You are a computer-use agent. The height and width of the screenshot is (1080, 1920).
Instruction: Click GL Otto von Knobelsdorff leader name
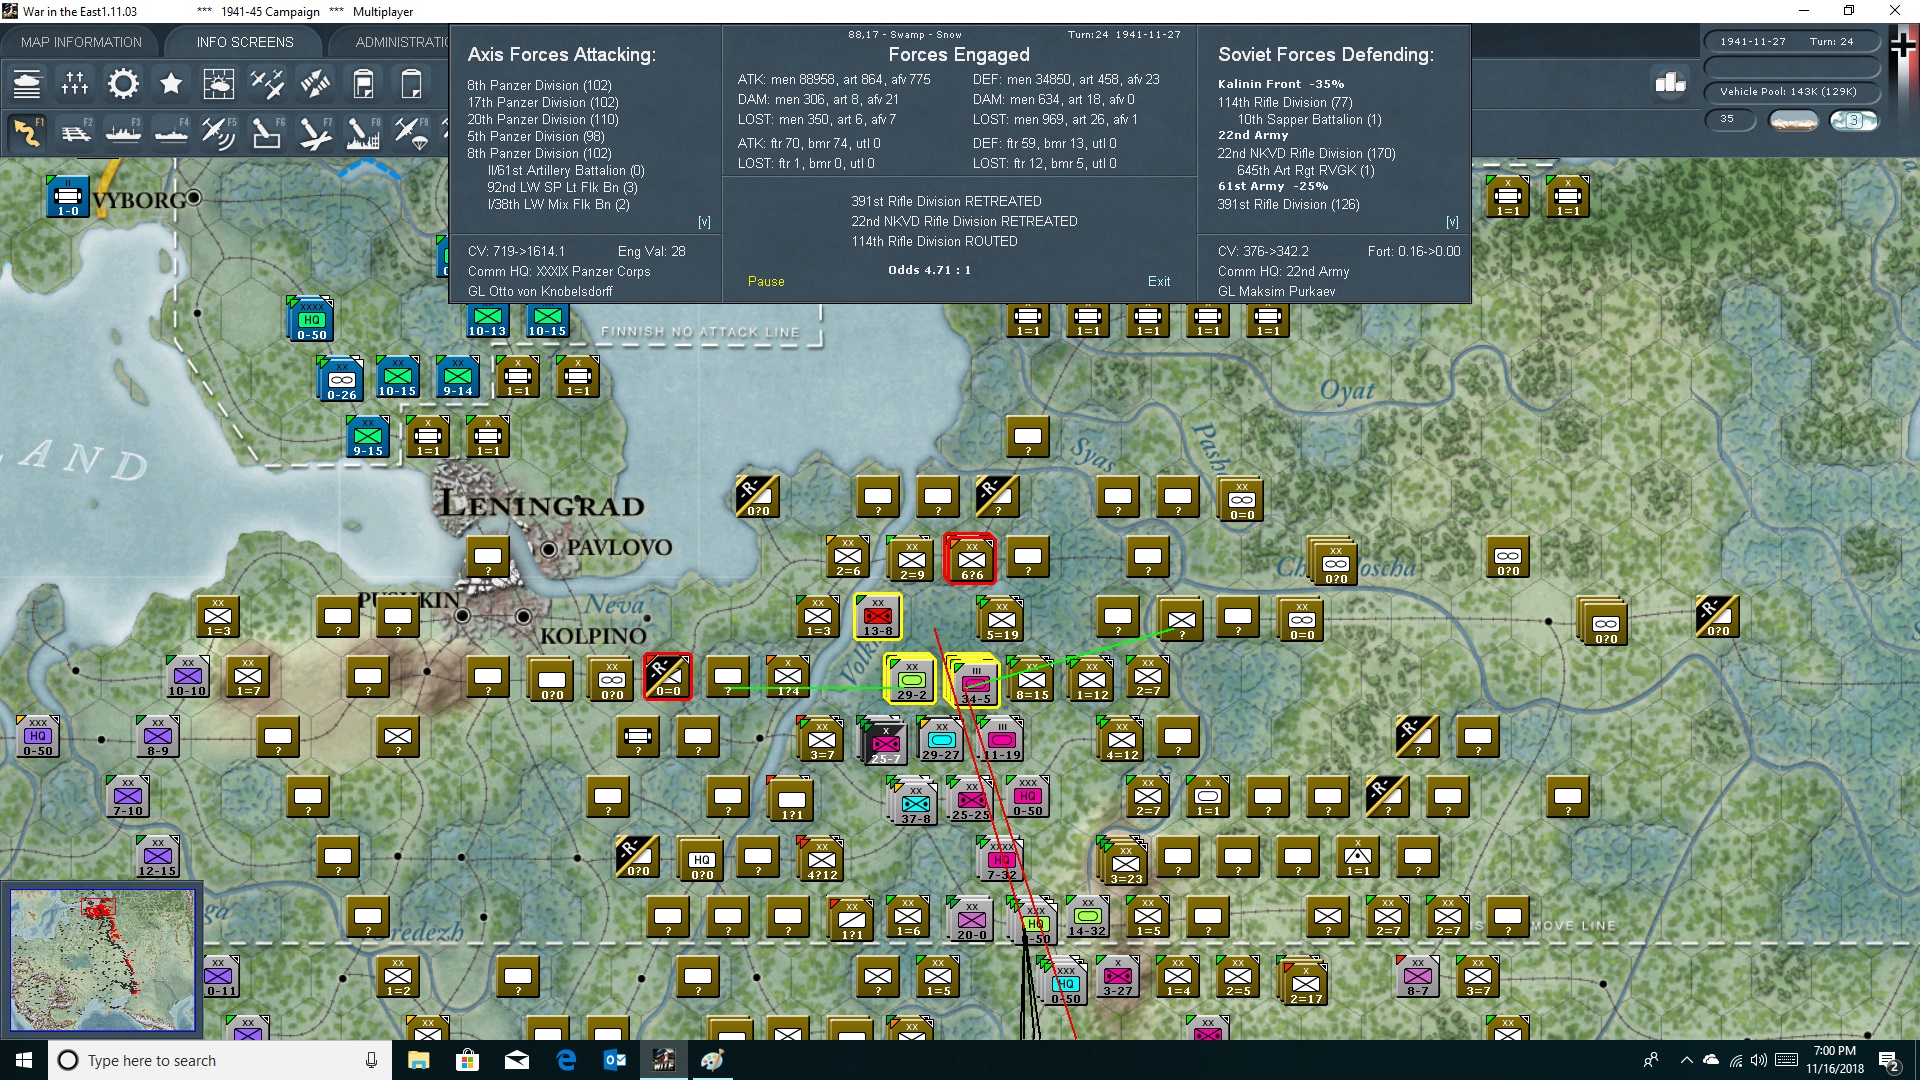540,292
